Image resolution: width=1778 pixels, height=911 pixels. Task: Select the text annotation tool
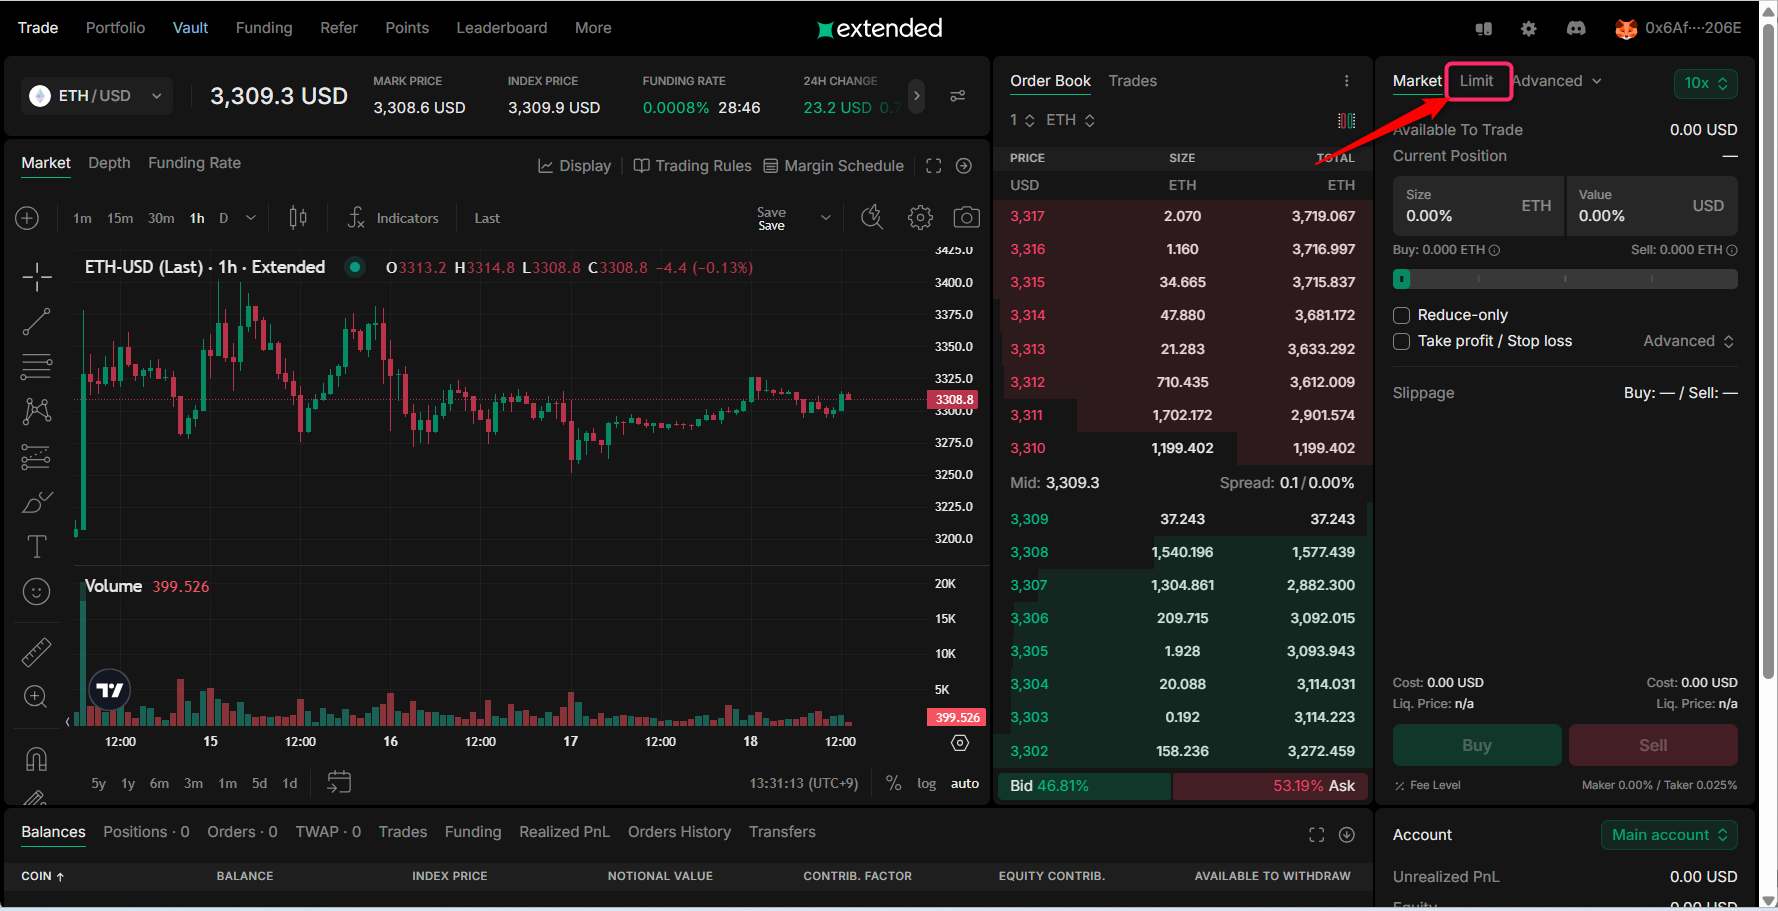37,547
